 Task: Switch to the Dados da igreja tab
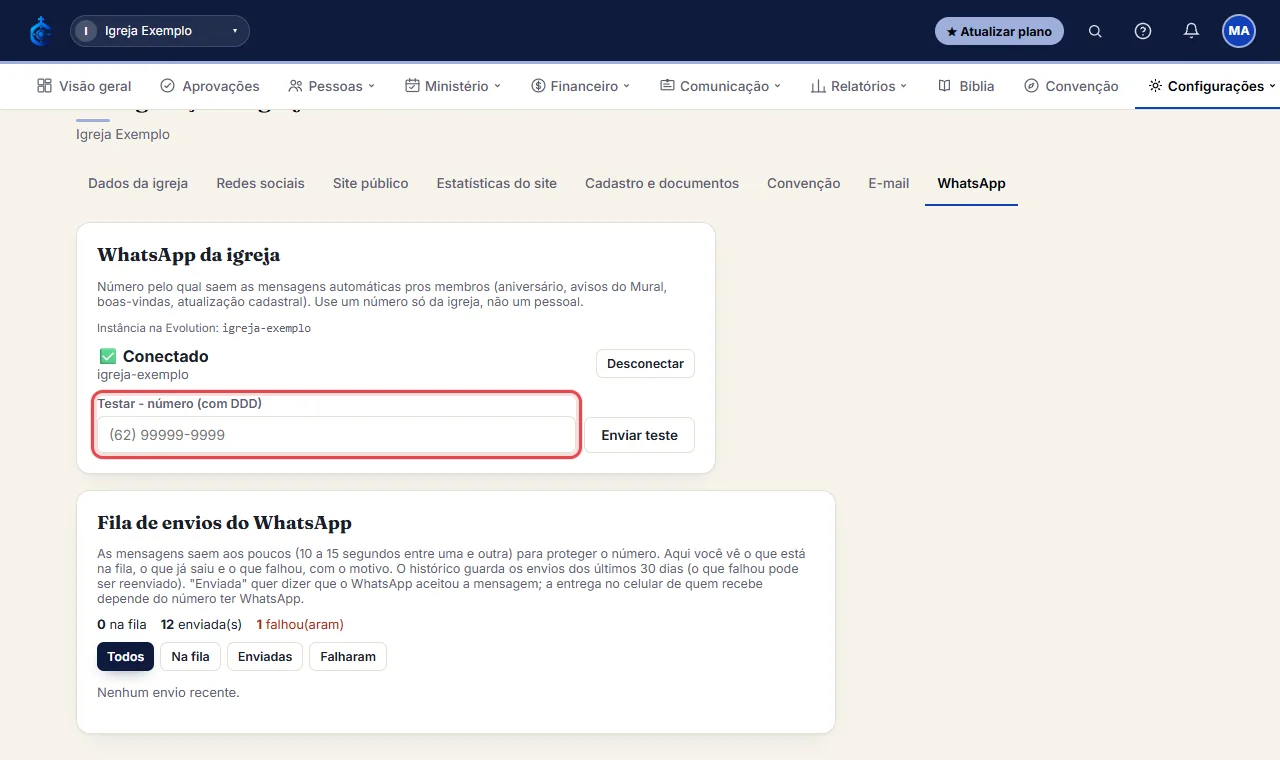138,183
